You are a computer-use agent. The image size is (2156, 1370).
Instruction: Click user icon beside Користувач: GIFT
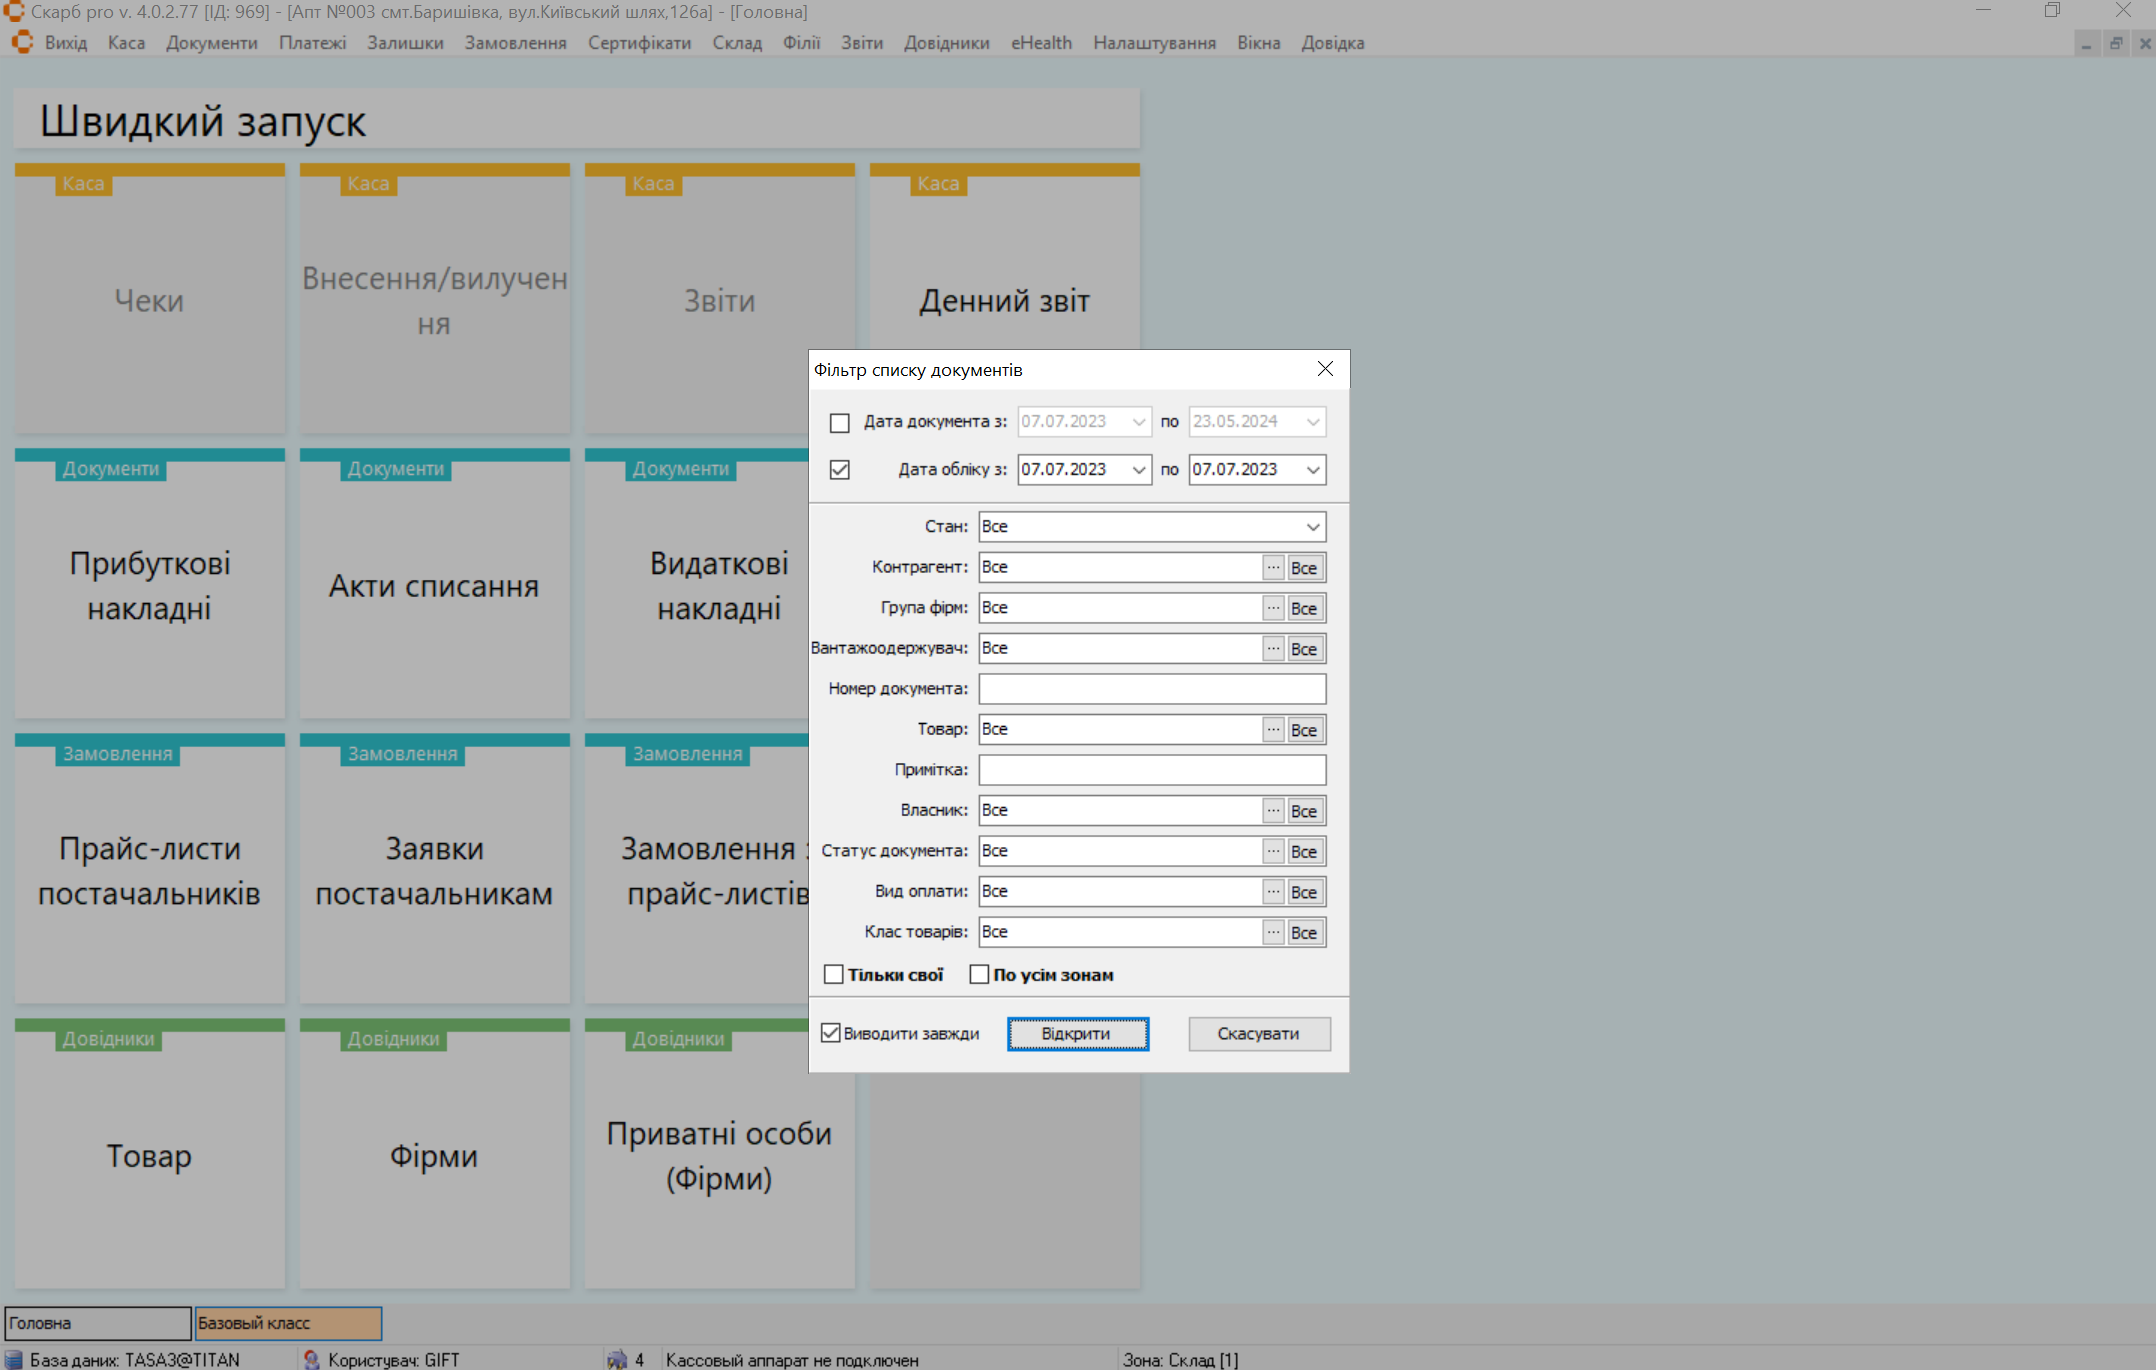coord(312,1360)
